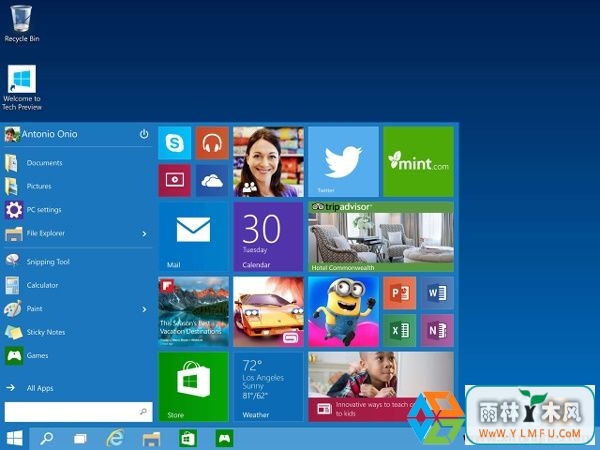The height and width of the screenshot is (450, 600).
Task: Open the Antonio Onio user account
Action: [x=41, y=134]
